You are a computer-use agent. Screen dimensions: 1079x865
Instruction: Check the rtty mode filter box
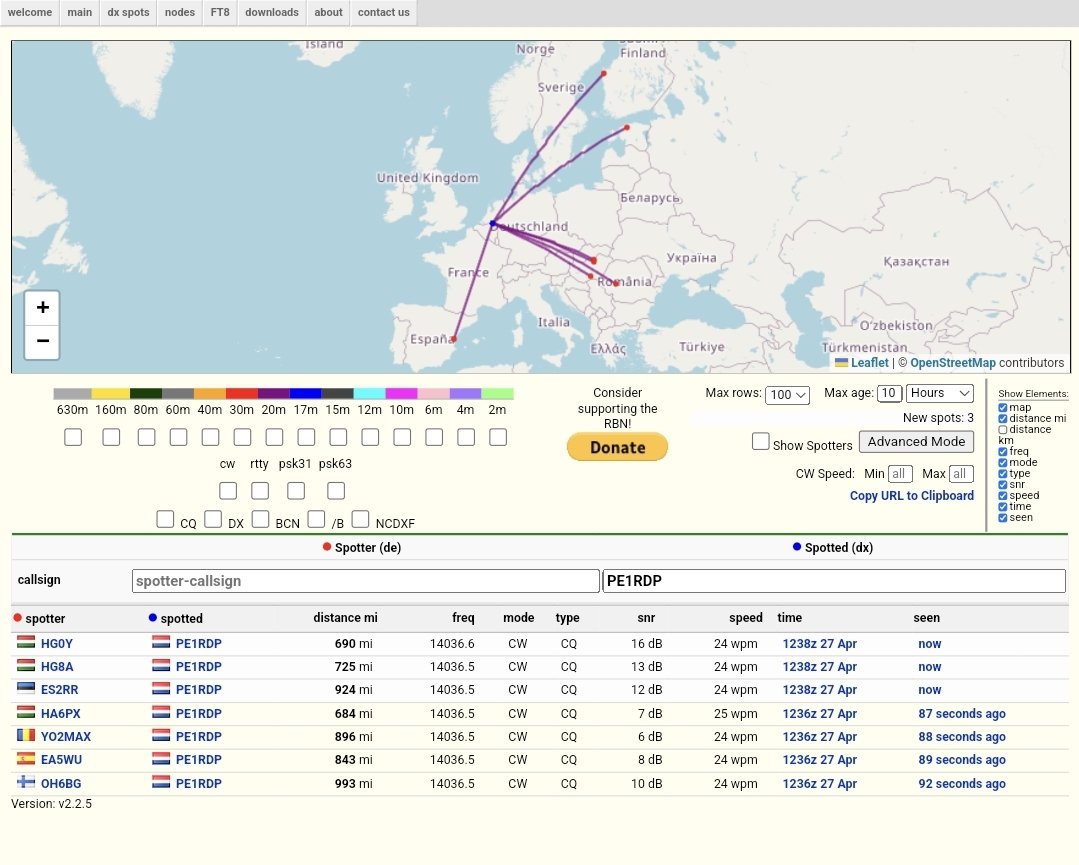[x=259, y=491]
